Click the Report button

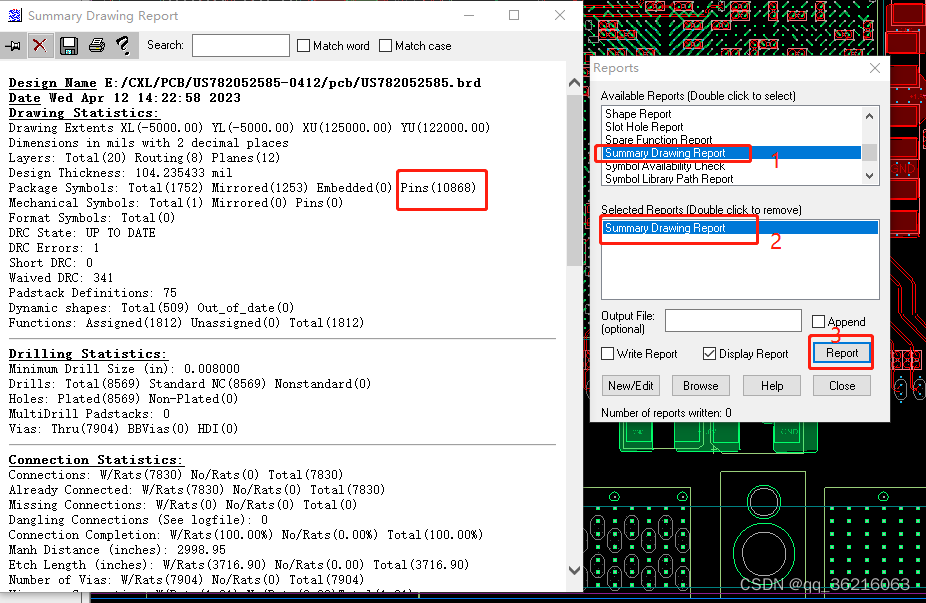click(841, 353)
